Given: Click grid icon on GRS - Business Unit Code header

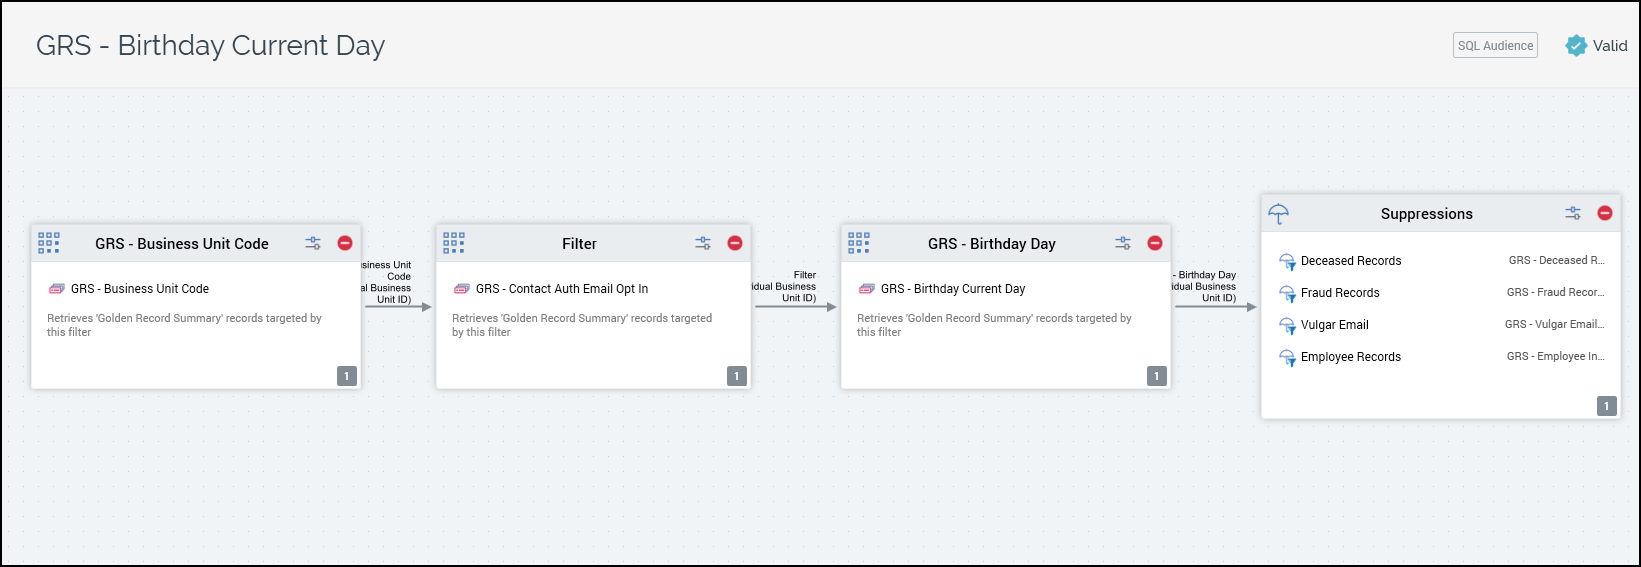Looking at the screenshot, I should point(49,243).
